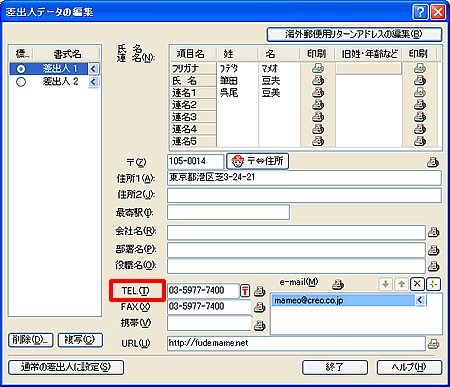
Task: Delete e-mail entry with red X button
Action: [417, 284]
